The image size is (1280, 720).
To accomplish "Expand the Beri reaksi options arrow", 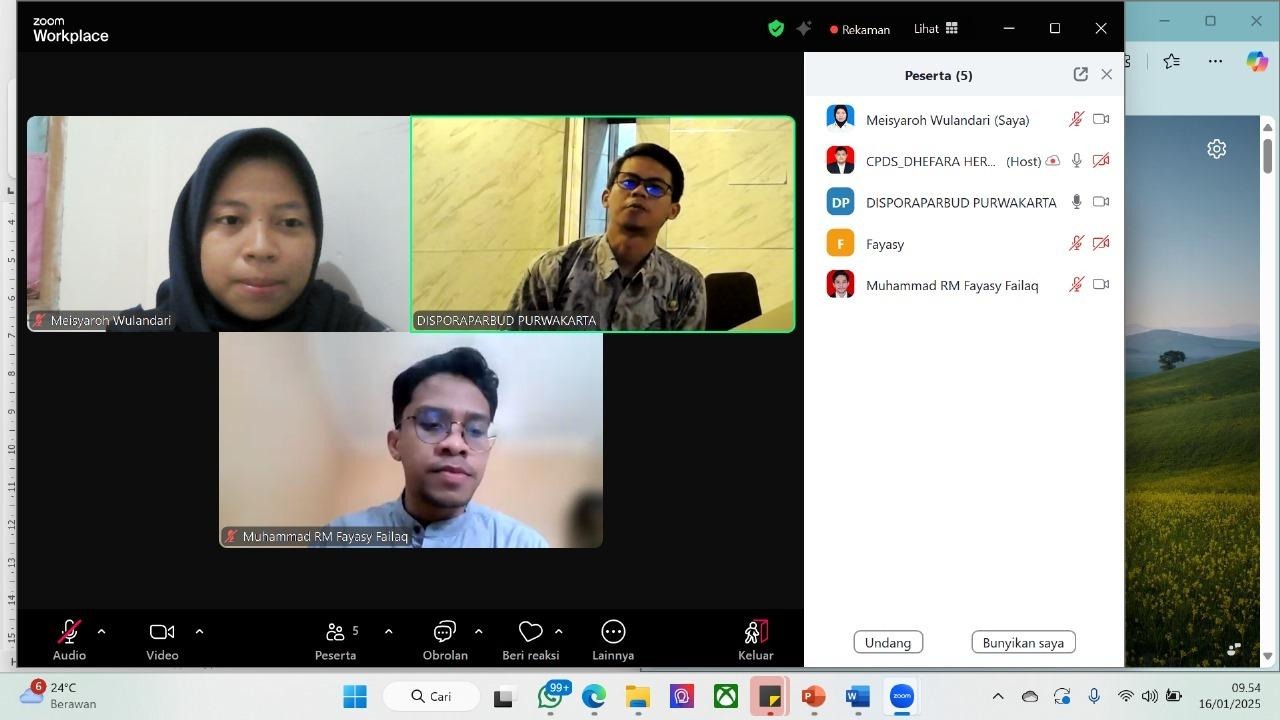I will click(558, 632).
